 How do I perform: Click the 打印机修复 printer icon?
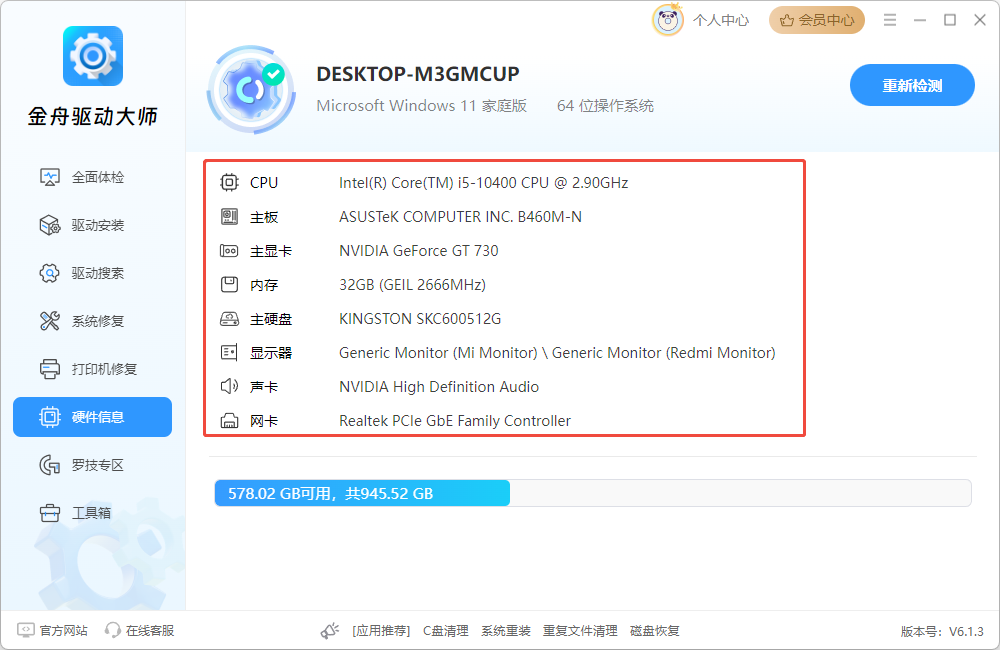pos(50,369)
